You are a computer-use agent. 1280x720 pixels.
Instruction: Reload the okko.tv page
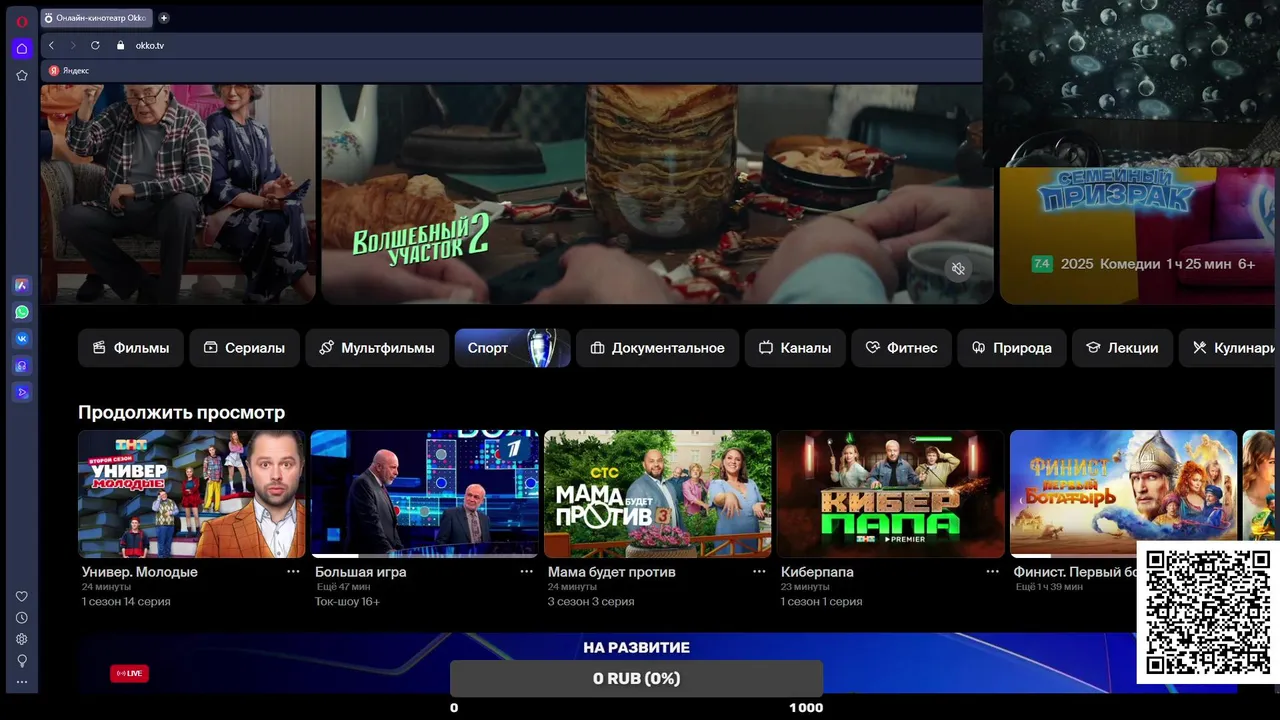[x=95, y=45]
